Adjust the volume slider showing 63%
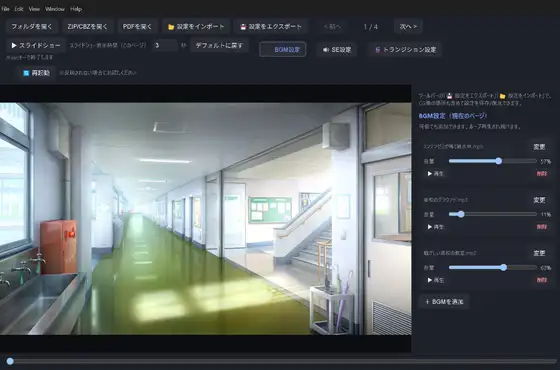The height and width of the screenshot is (370, 560). 492,268
